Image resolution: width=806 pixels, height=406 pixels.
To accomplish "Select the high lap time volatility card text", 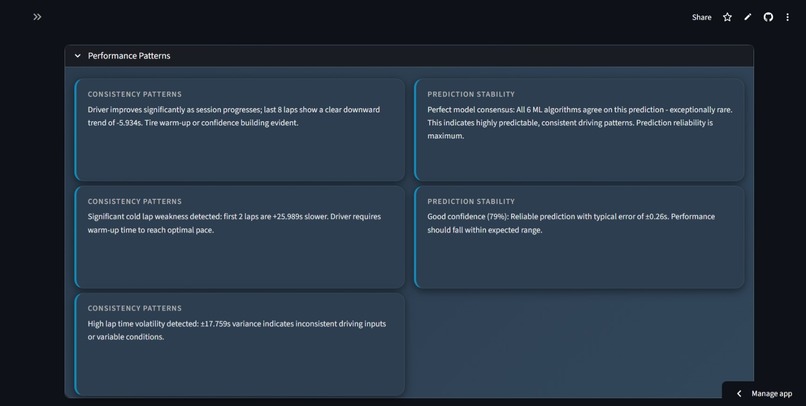I will click(237, 330).
